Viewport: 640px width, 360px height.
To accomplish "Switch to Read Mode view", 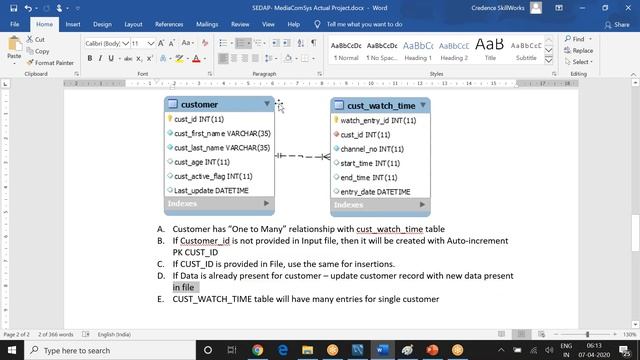I will 501,334.
